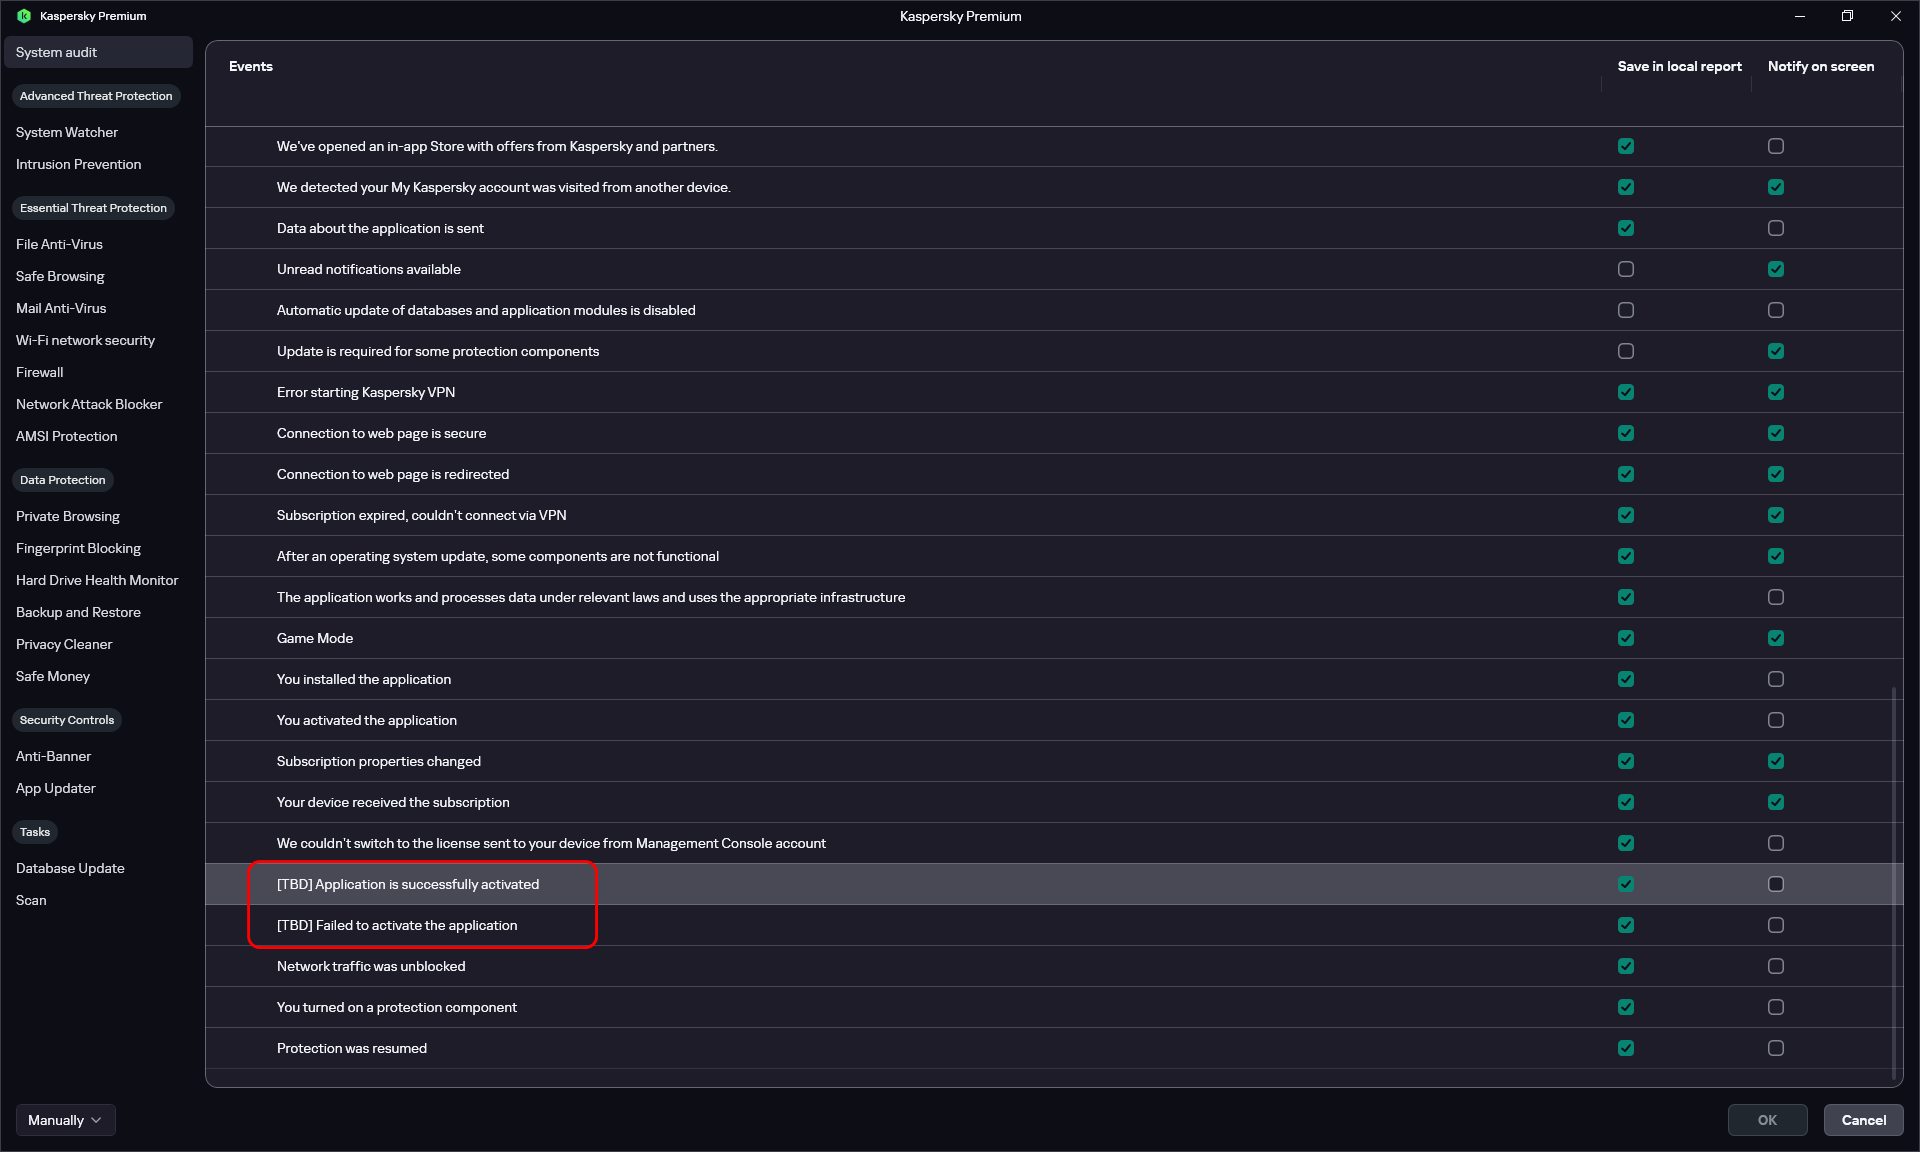The image size is (1920, 1152).
Task: Enable local report for Automatic update disabled event
Action: pyautogui.click(x=1626, y=310)
